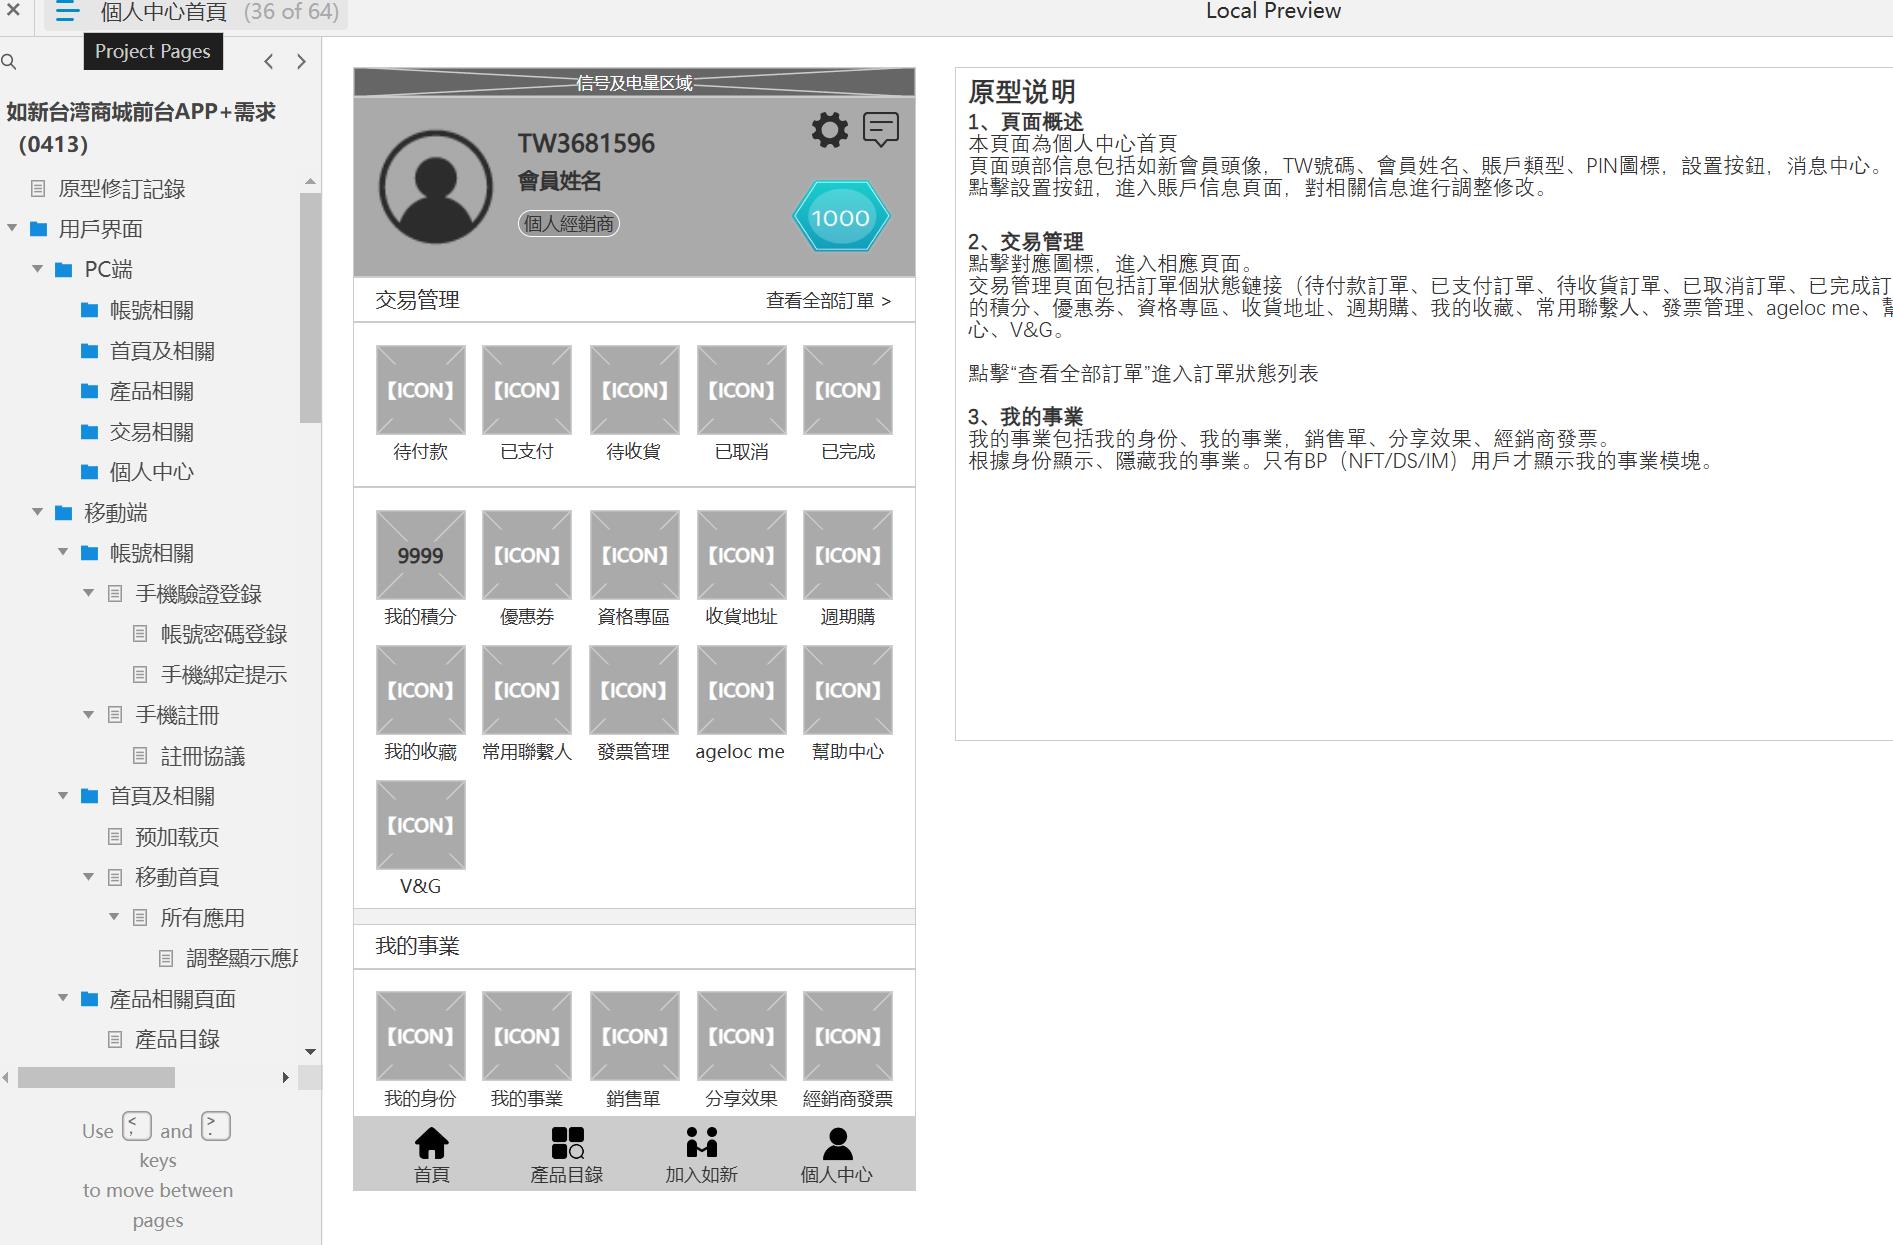Open the 我的事業 icon in the bottom row

[x=527, y=1036]
